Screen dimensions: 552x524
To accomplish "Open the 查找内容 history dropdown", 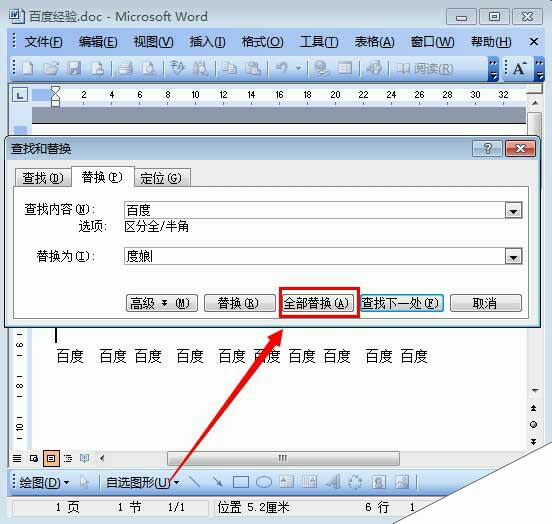I will tap(513, 211).
